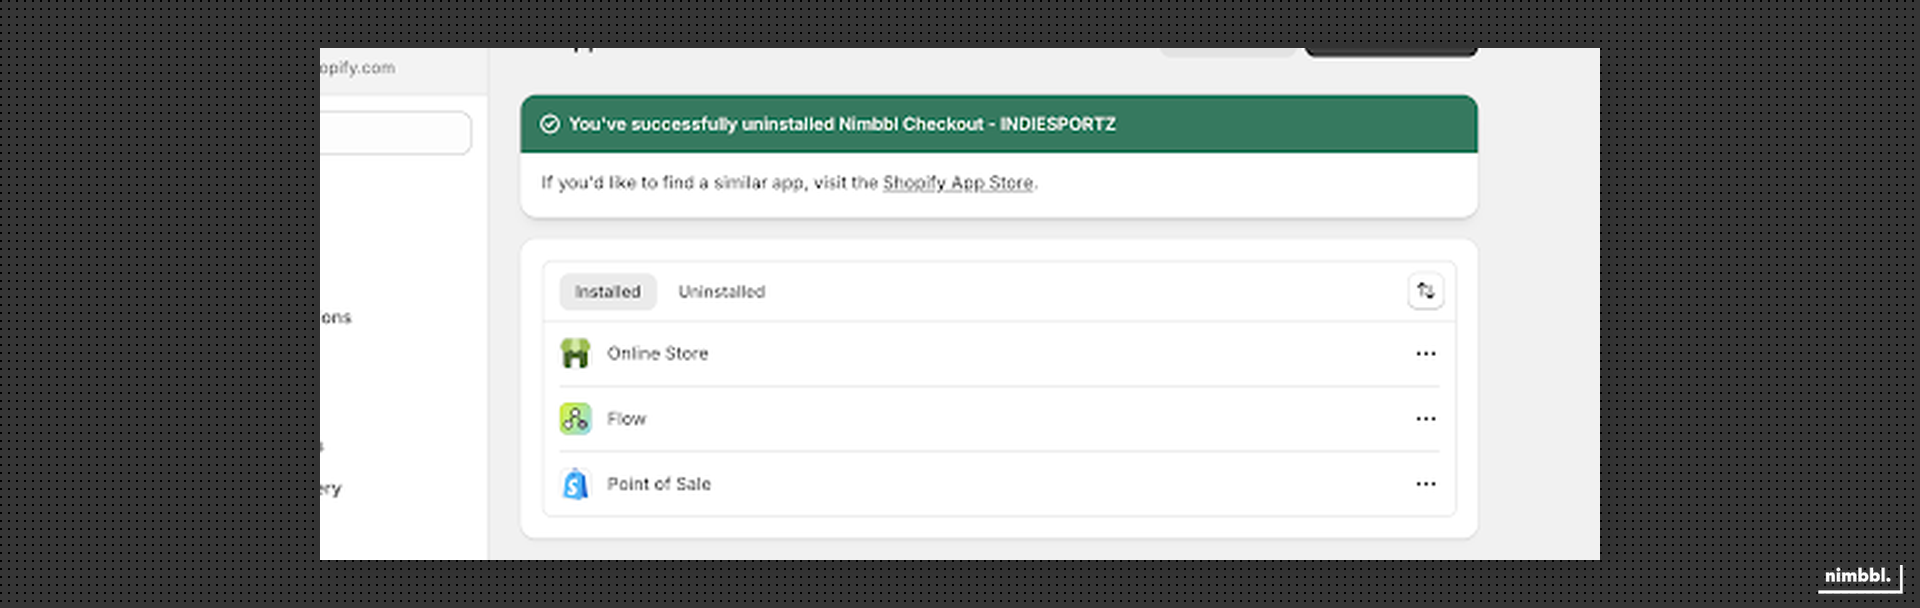This screenshot has height=608, width=1920.
Task: Click the Online Store app icon
Action: pos(576,353)
